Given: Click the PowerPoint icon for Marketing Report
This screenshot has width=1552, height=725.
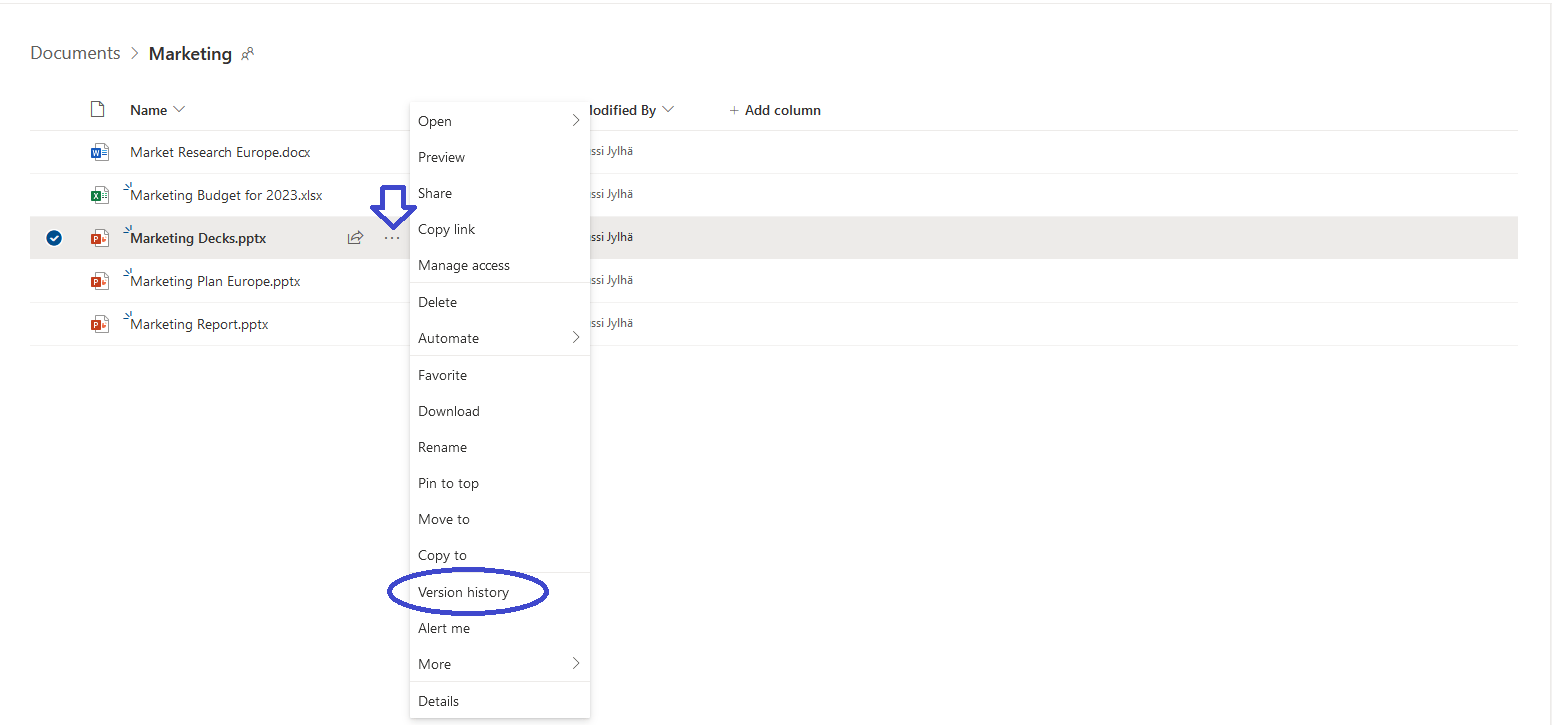Looking at the screenshot, I should coord(99,324).
